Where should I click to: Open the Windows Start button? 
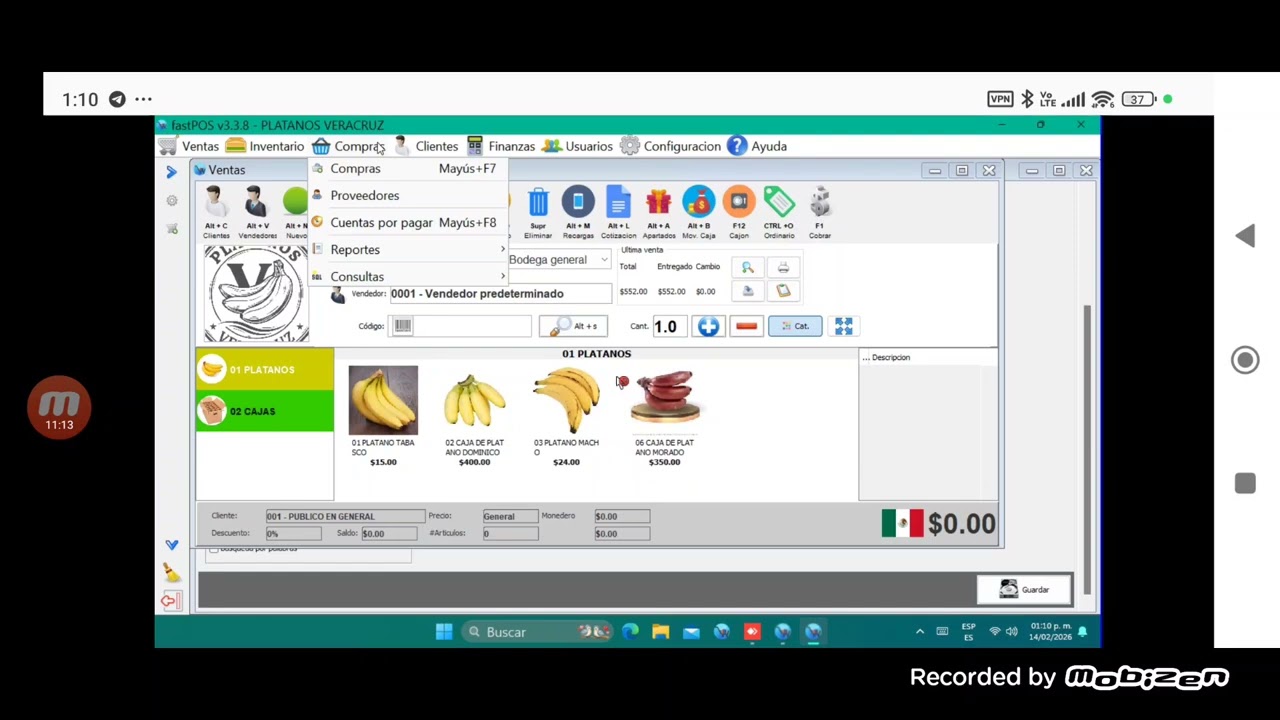444,632
